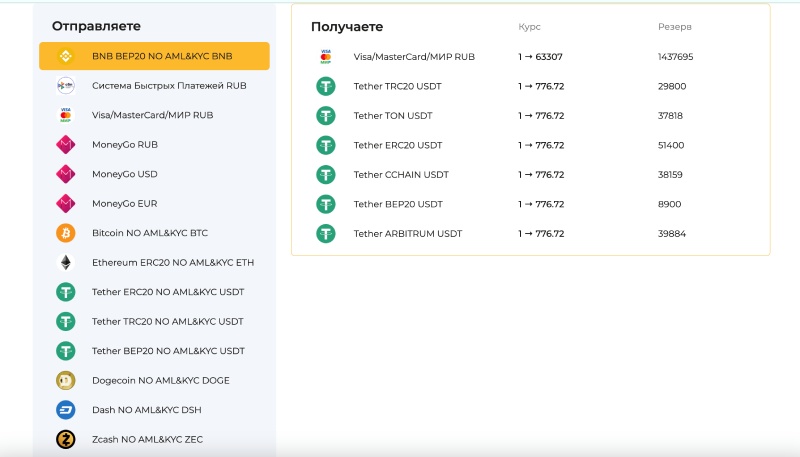Select MoneyGo USD as send currency
This screenshot has width=800, height=457.
(x=124, y=174)
